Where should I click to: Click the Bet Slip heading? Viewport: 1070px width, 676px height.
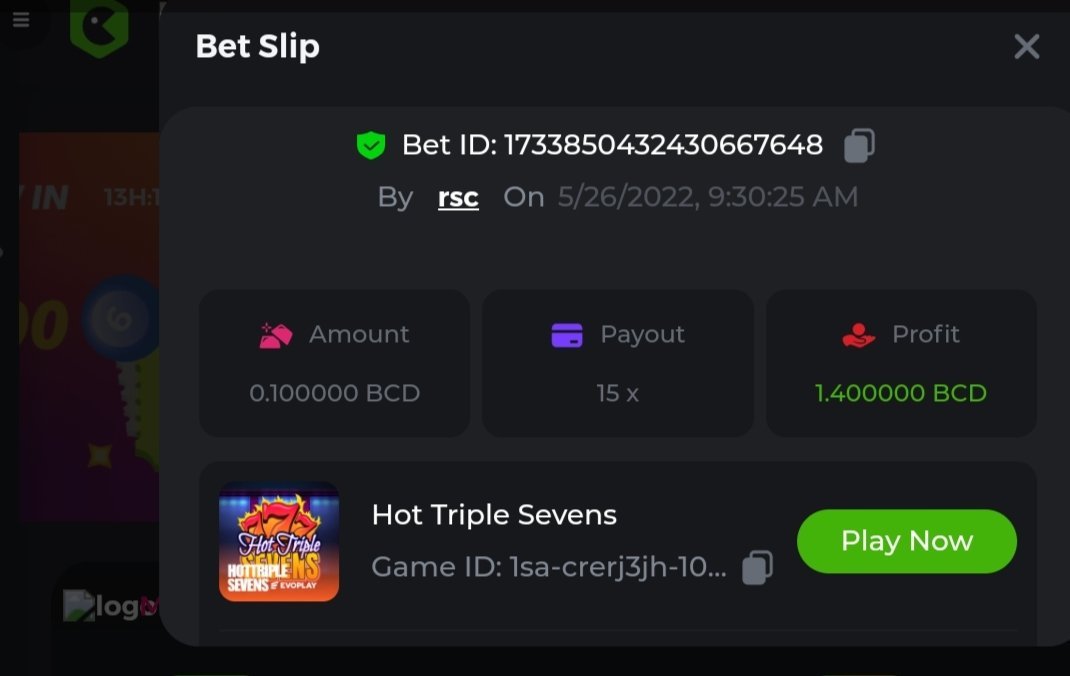click(257, 46)
